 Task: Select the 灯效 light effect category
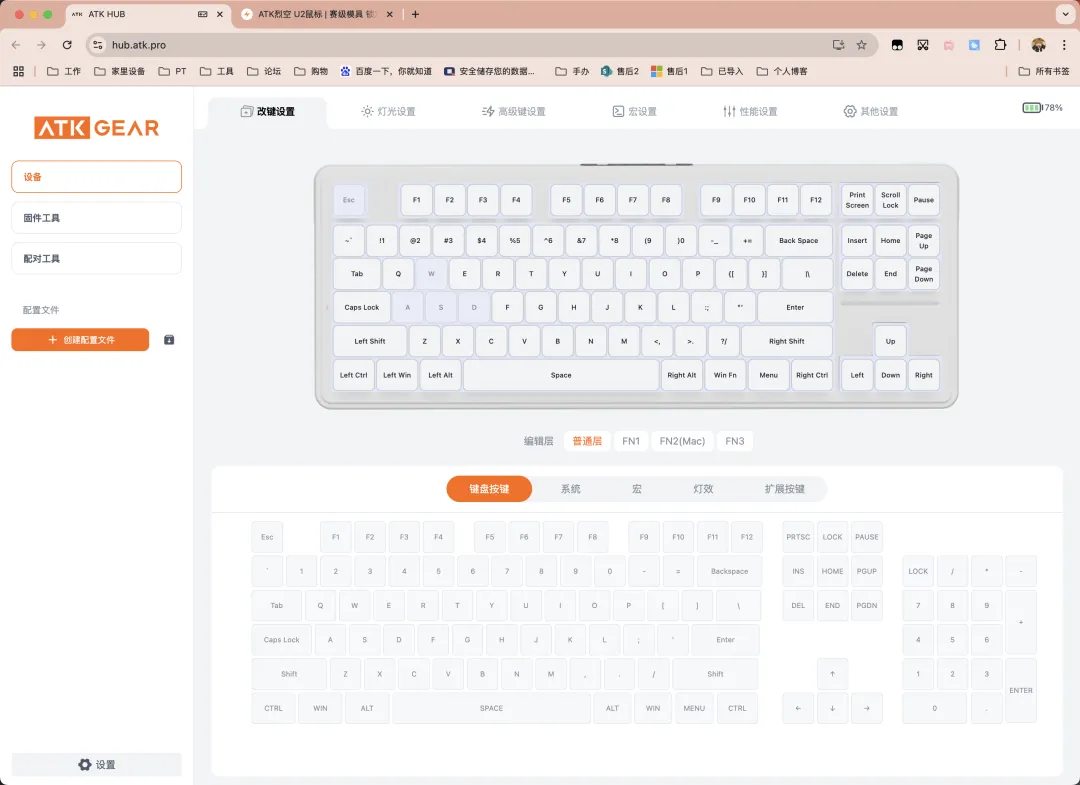click(x=703, y=489)
